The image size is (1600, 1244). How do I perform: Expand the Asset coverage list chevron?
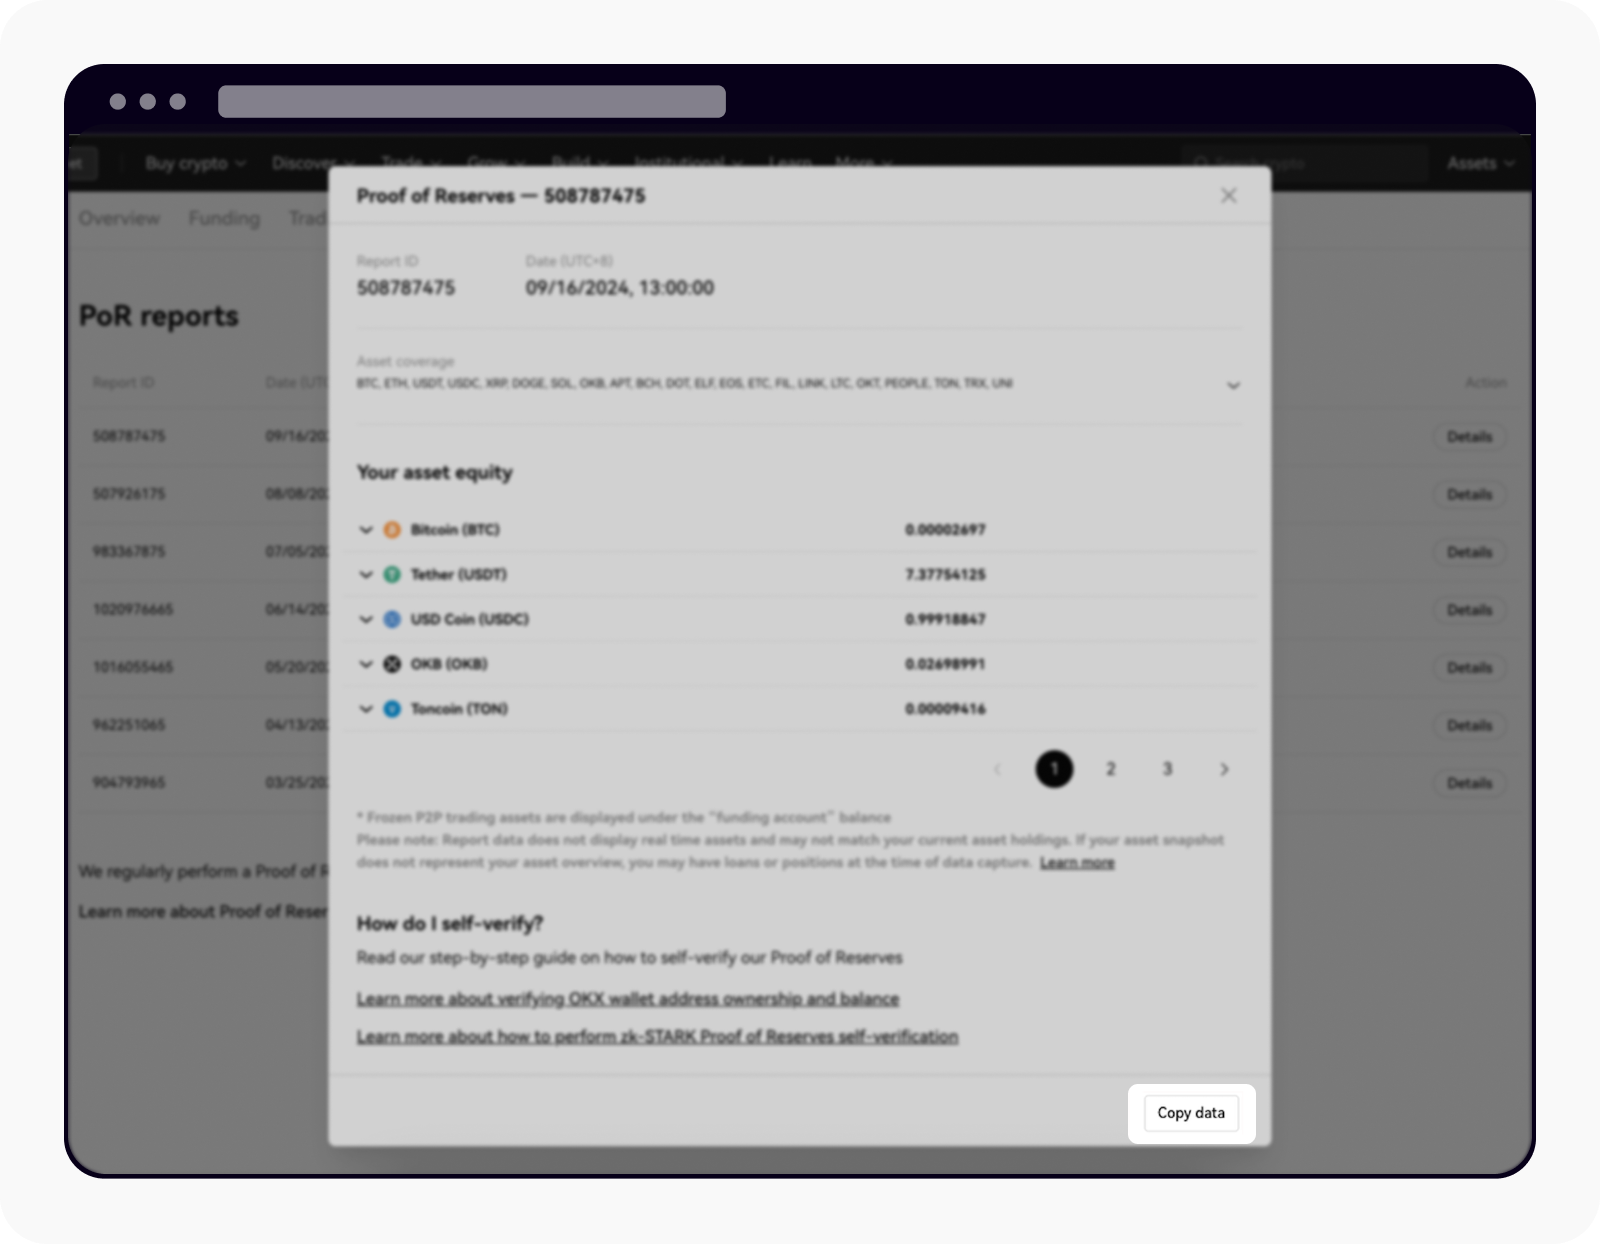[x=1233, y=385]
